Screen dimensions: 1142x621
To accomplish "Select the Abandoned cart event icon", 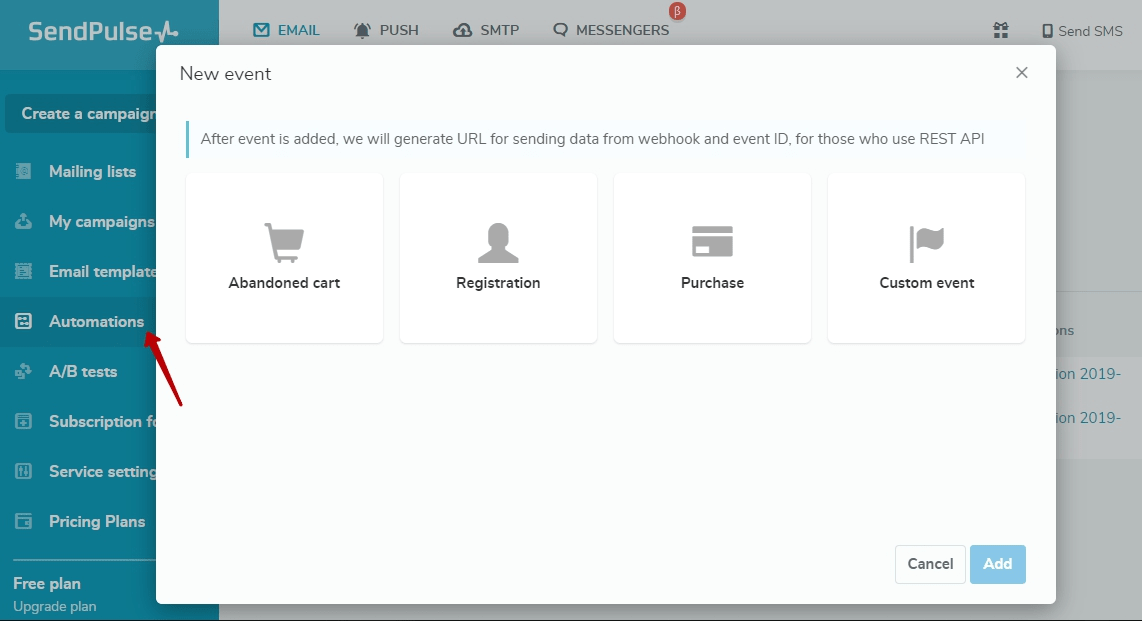I will [x=284, y=239].
